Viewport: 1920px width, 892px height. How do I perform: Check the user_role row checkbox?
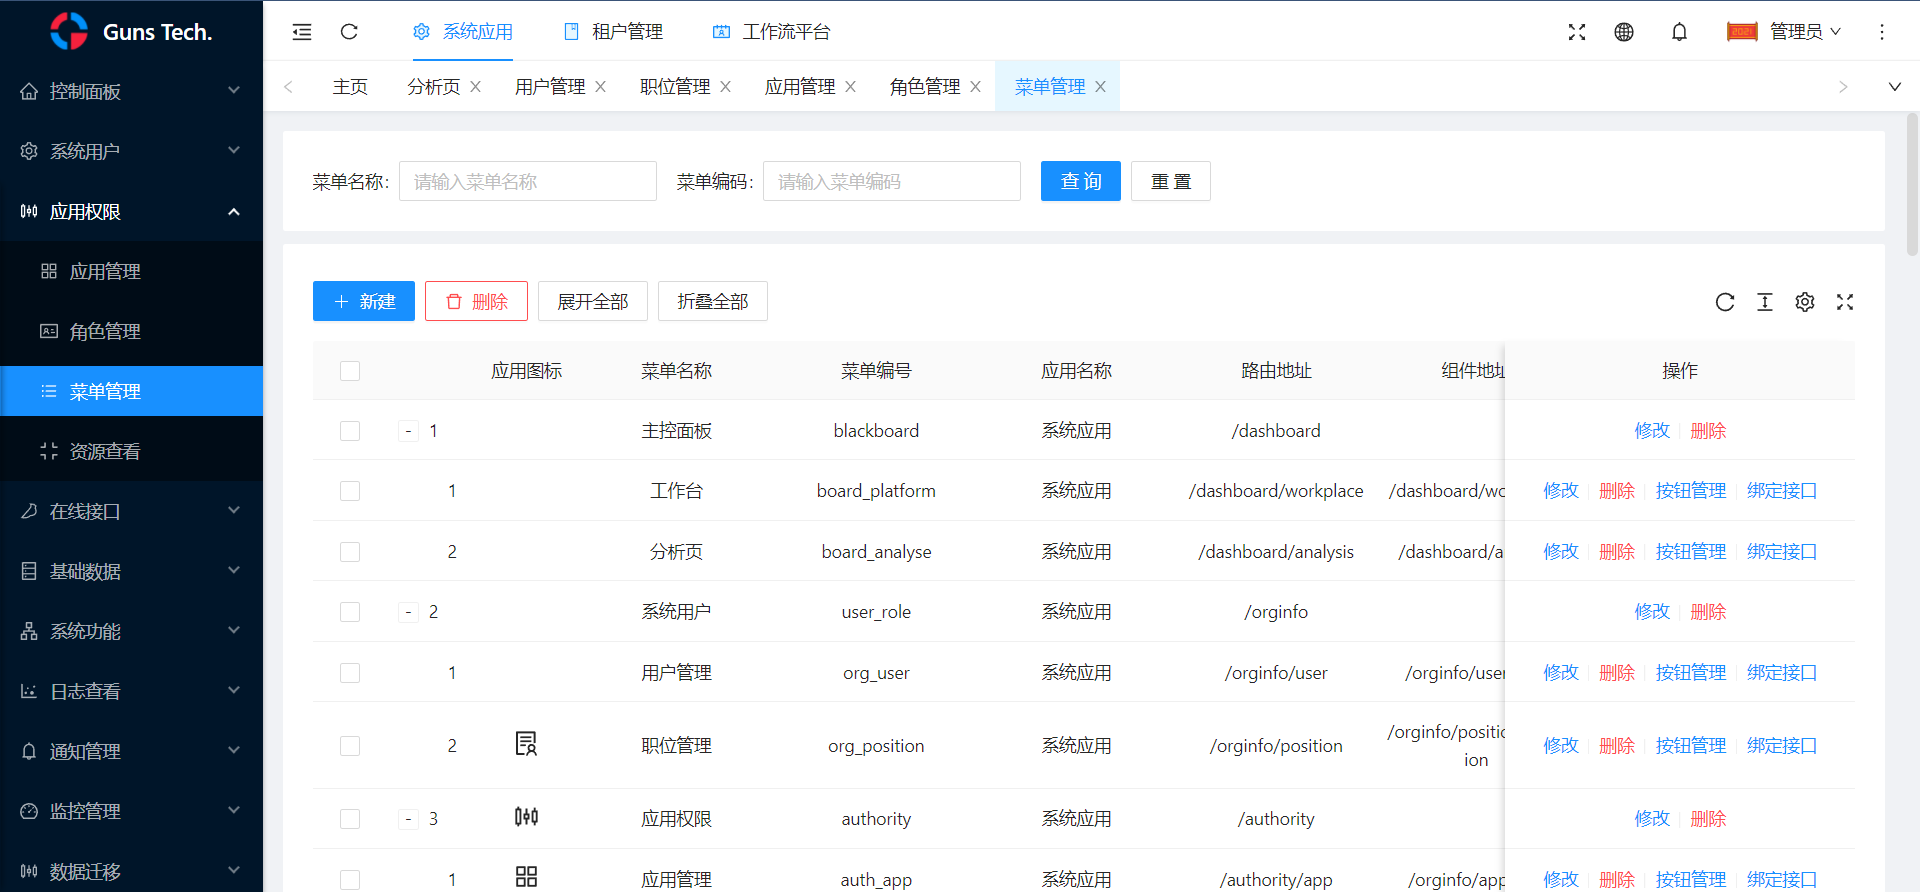(x=350, y=612)
